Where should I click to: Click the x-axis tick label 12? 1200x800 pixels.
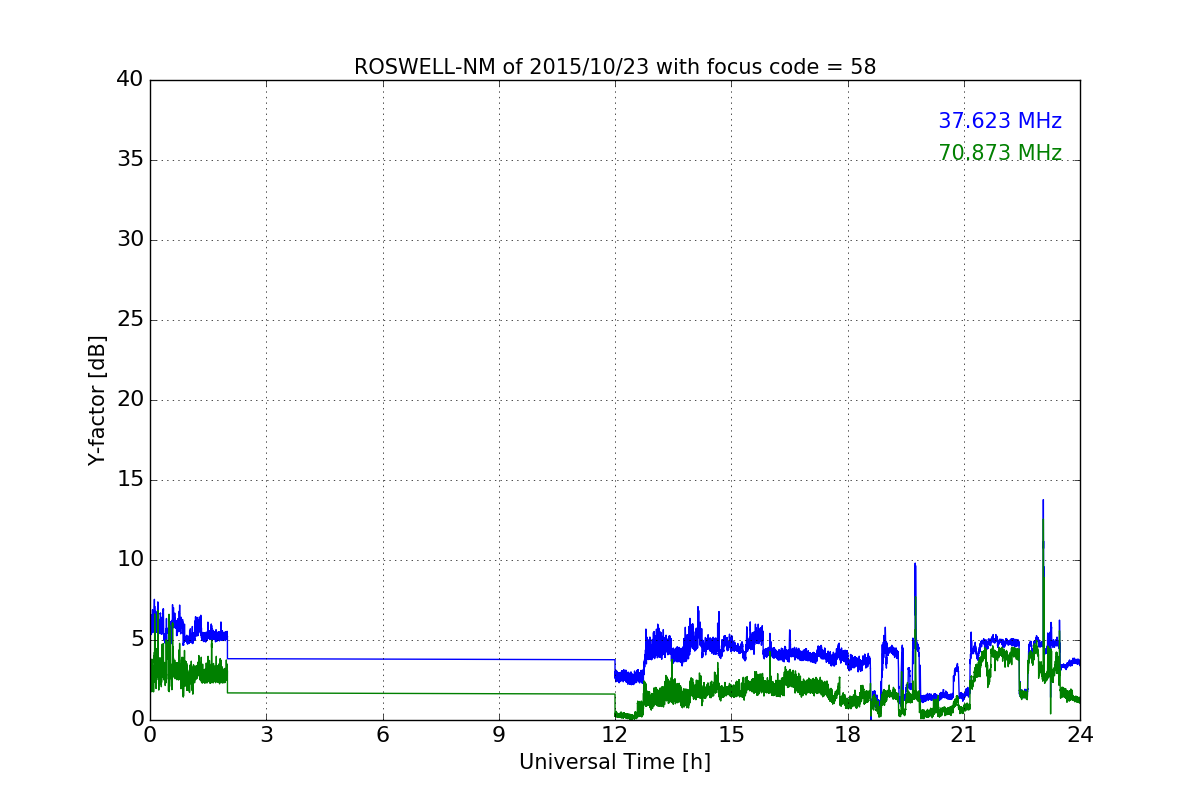pos(615,734)
